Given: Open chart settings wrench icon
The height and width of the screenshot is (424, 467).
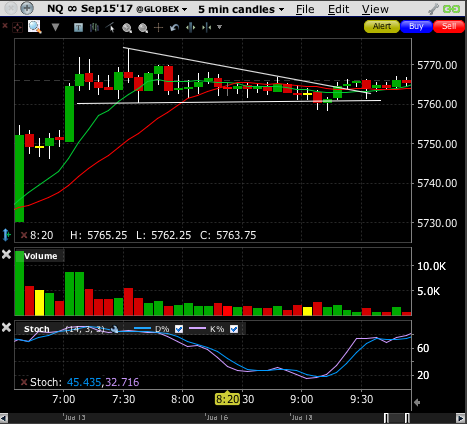Looking at the screenshot, I should pyautogui.click(x=433, y=9).
